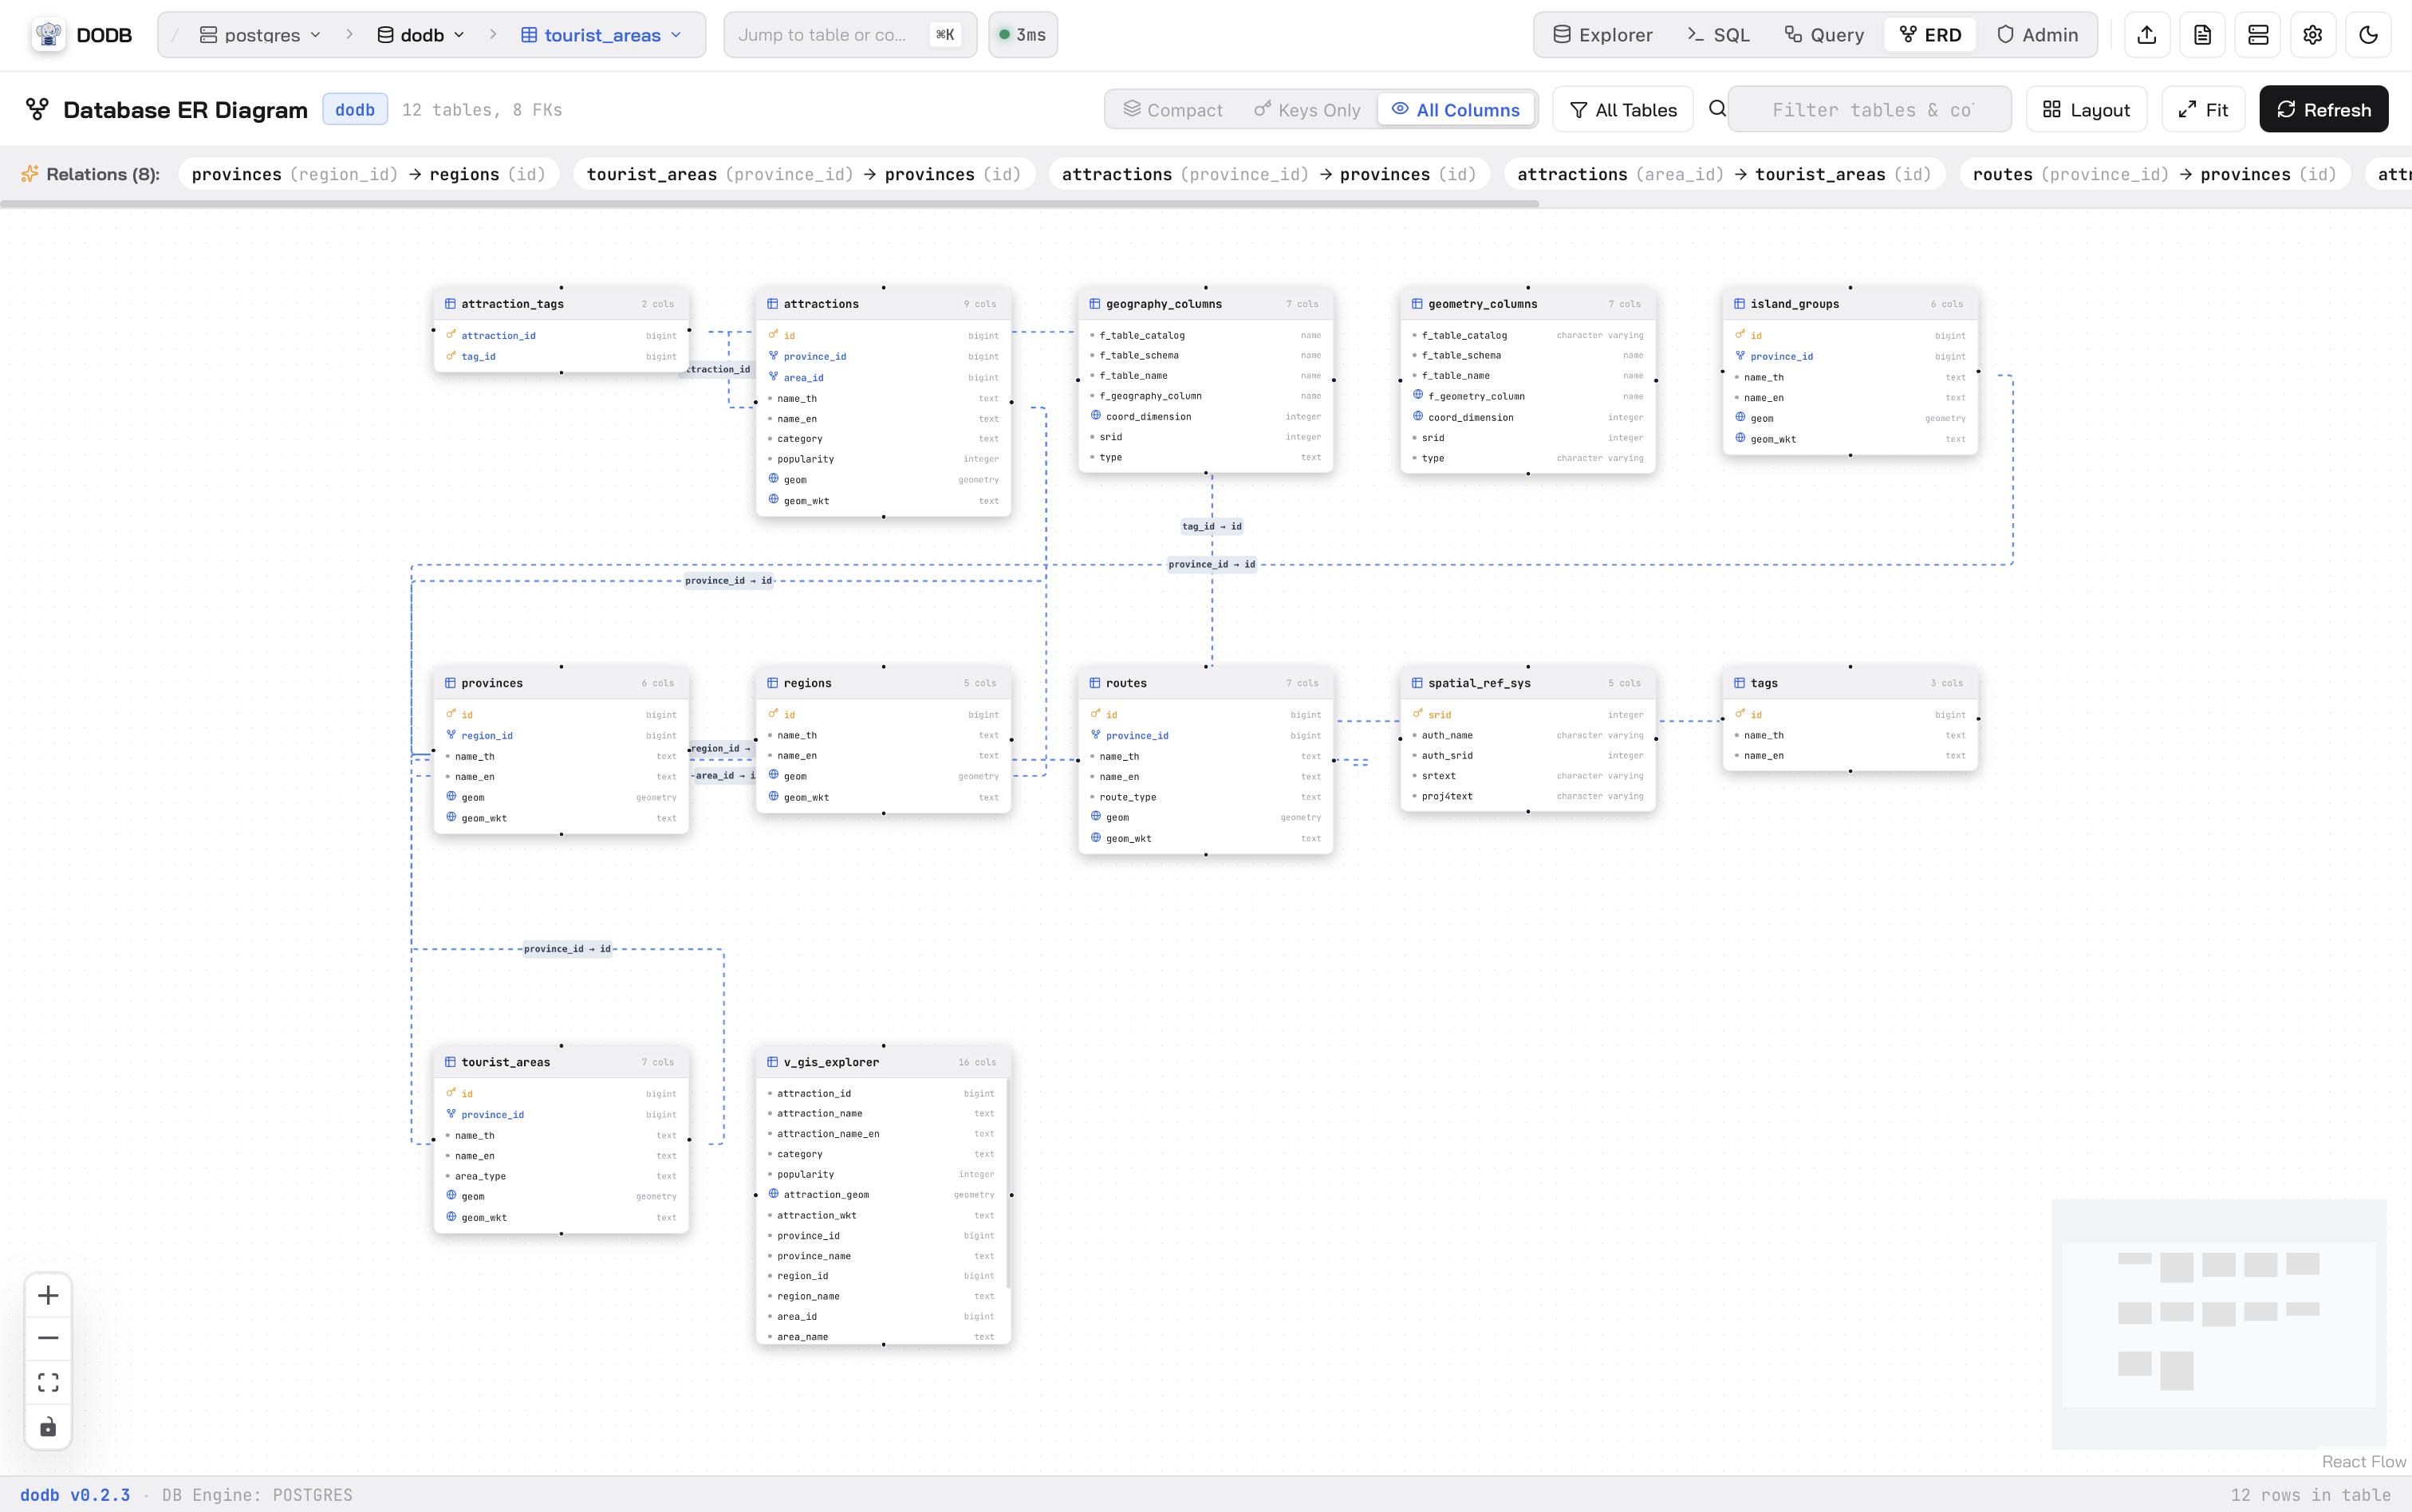Click the table icon on the island_groups node

(x=1739, y=304)
